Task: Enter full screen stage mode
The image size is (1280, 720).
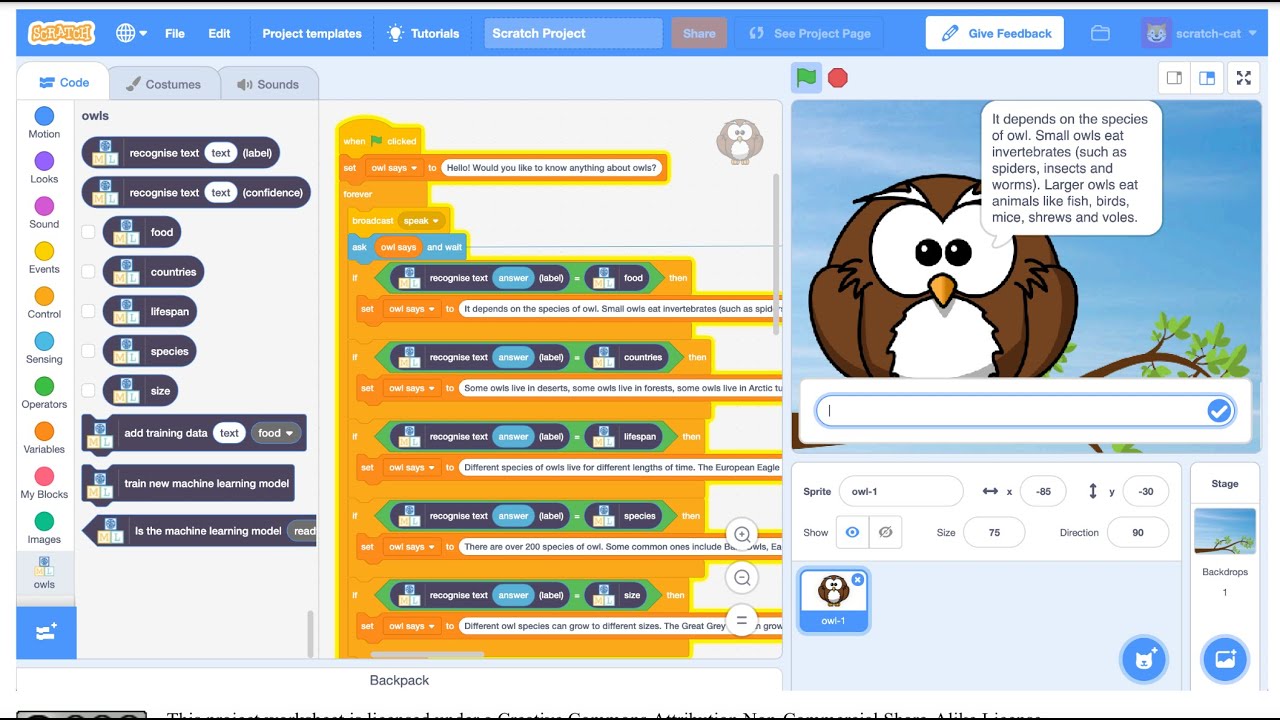Action: click(x=1243, y=78)
